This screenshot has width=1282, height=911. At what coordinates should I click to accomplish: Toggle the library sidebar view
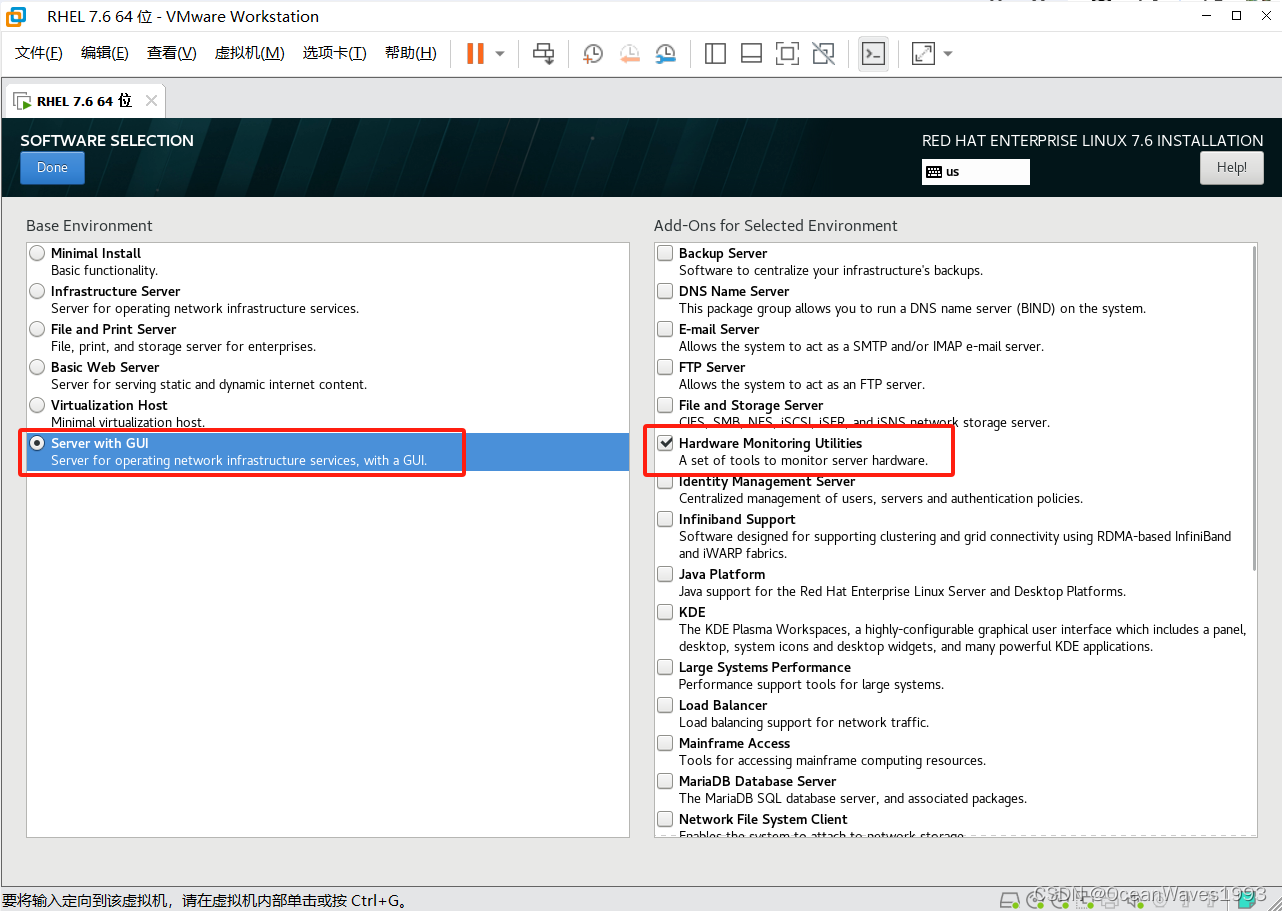(715, 53)
